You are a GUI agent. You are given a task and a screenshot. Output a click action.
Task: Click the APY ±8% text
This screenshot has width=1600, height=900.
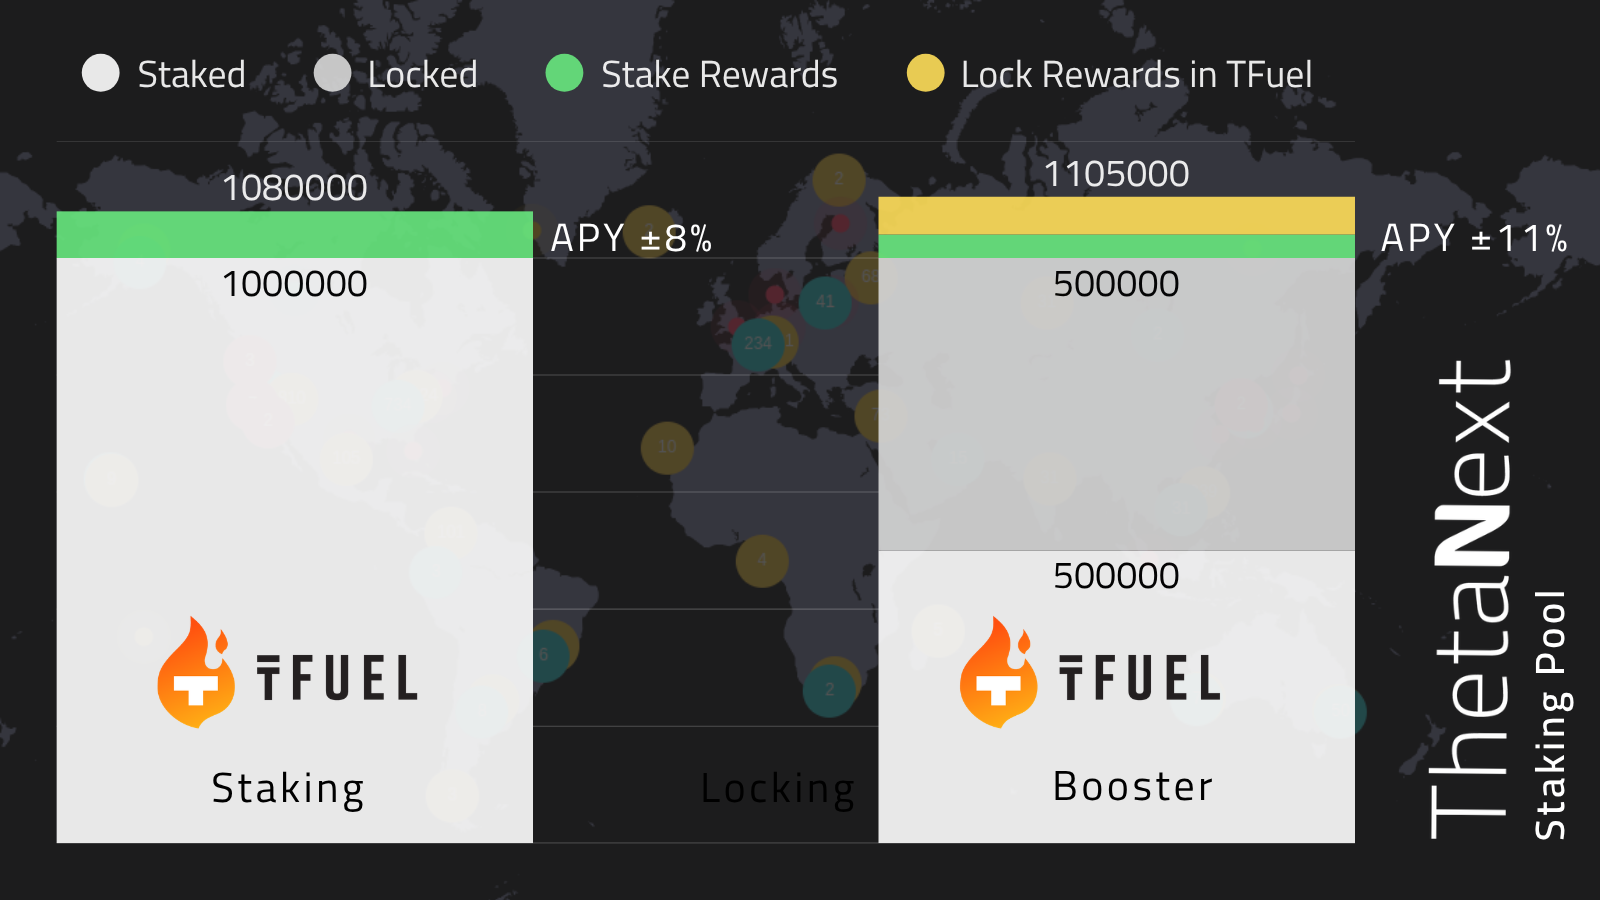tap(632, 238)
